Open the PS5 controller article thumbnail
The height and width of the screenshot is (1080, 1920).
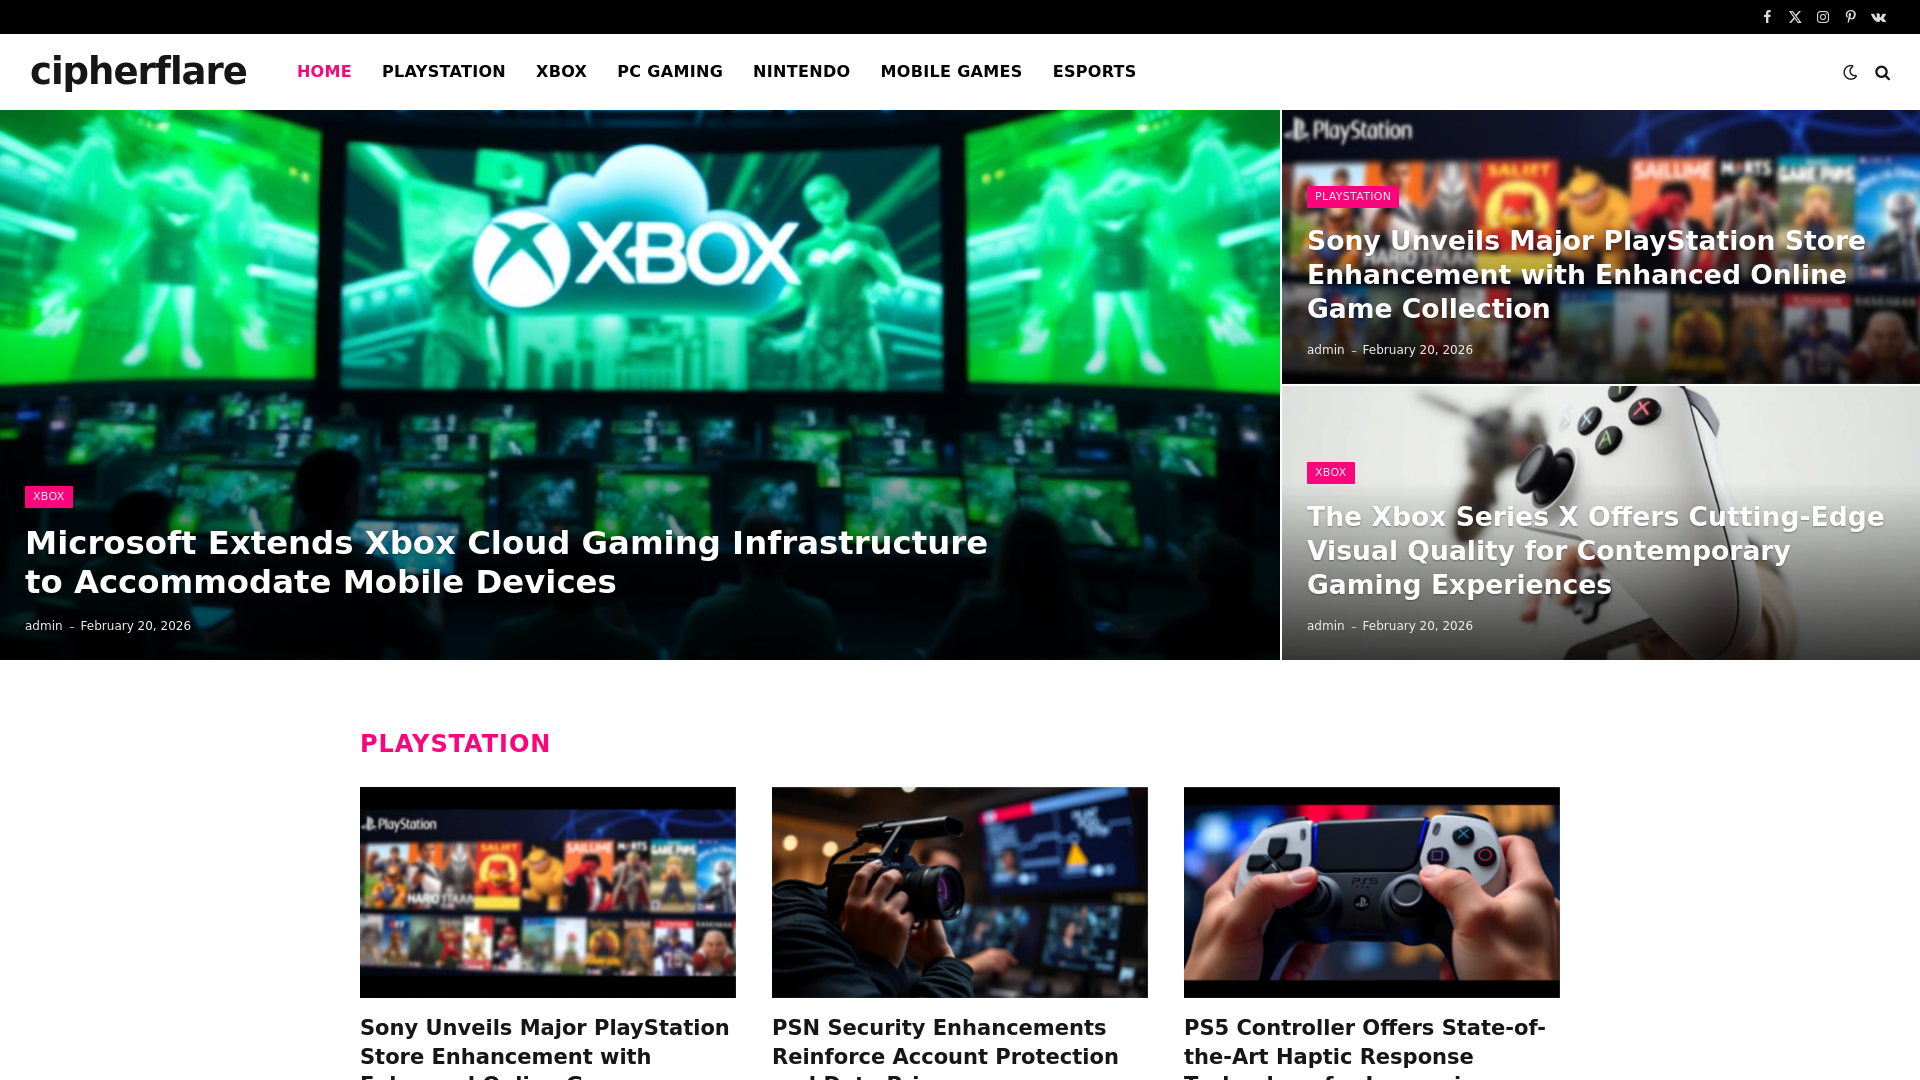(1371, 892)
